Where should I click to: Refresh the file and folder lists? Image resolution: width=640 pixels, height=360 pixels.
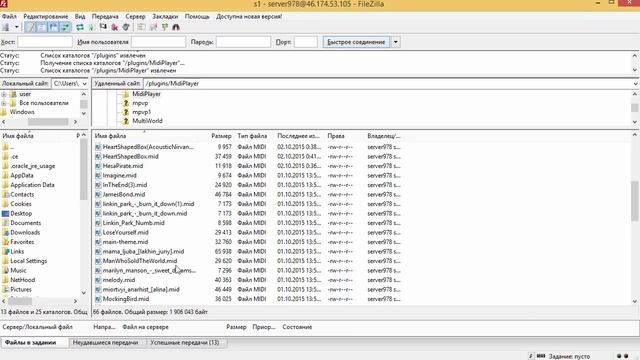(x=80, y=27)
